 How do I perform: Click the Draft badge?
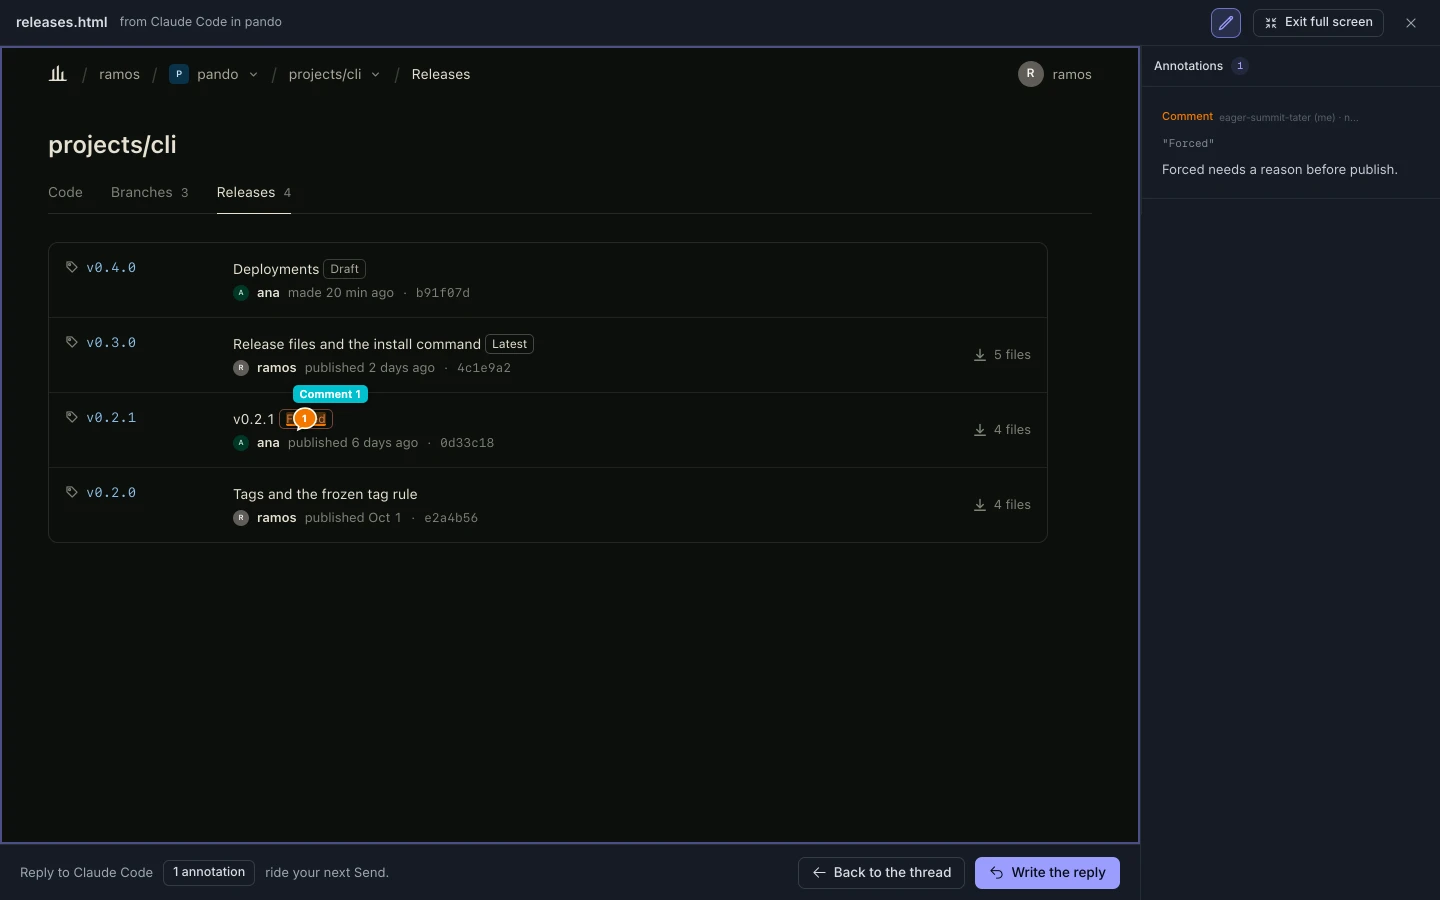click(x=345, y=269)
